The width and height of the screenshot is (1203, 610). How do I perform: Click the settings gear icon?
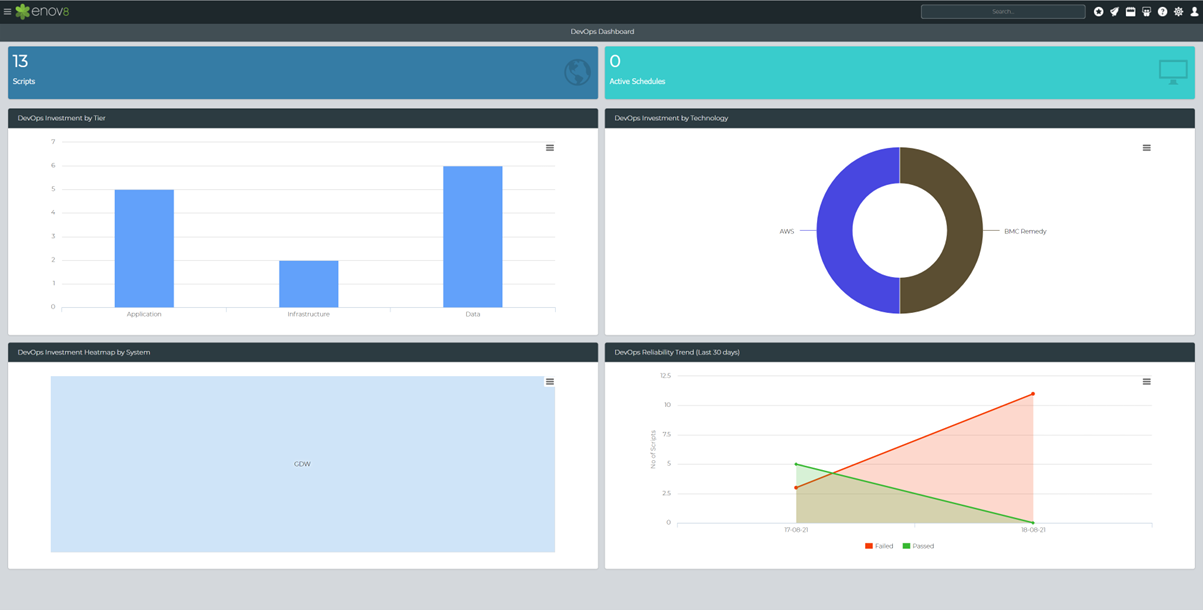pos(1179,11)
